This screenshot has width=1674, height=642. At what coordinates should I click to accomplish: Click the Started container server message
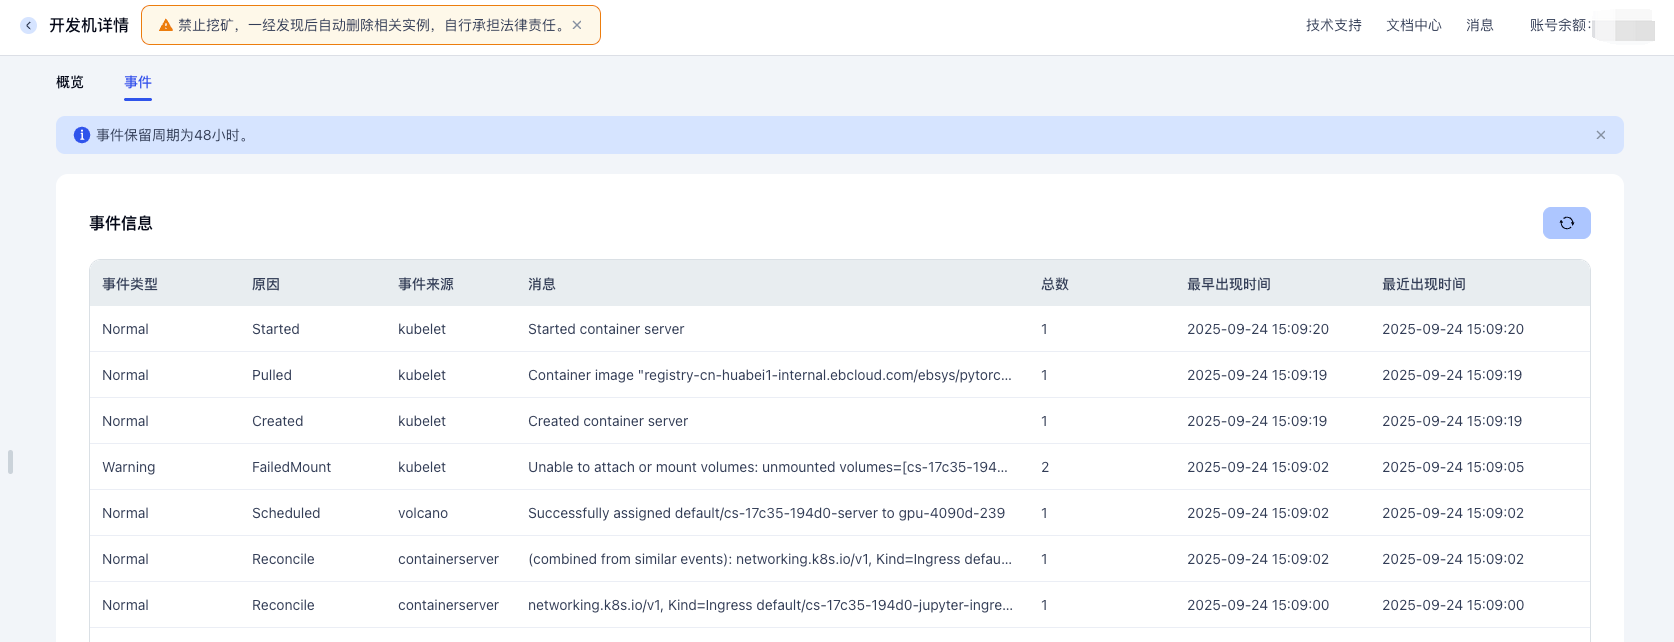click(606, 329)
